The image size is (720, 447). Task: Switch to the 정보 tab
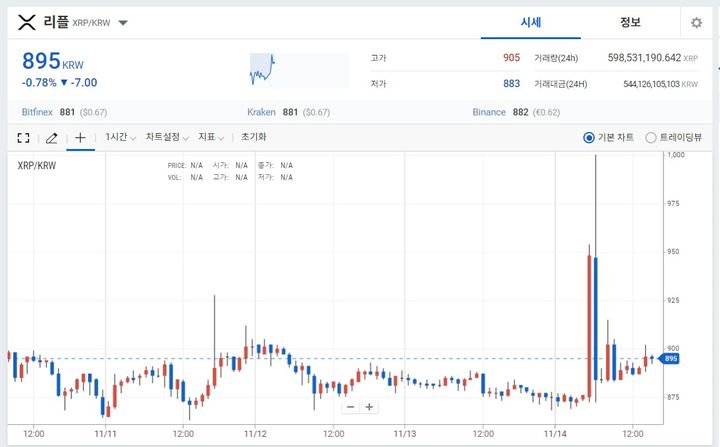click(x=630, y=22)
